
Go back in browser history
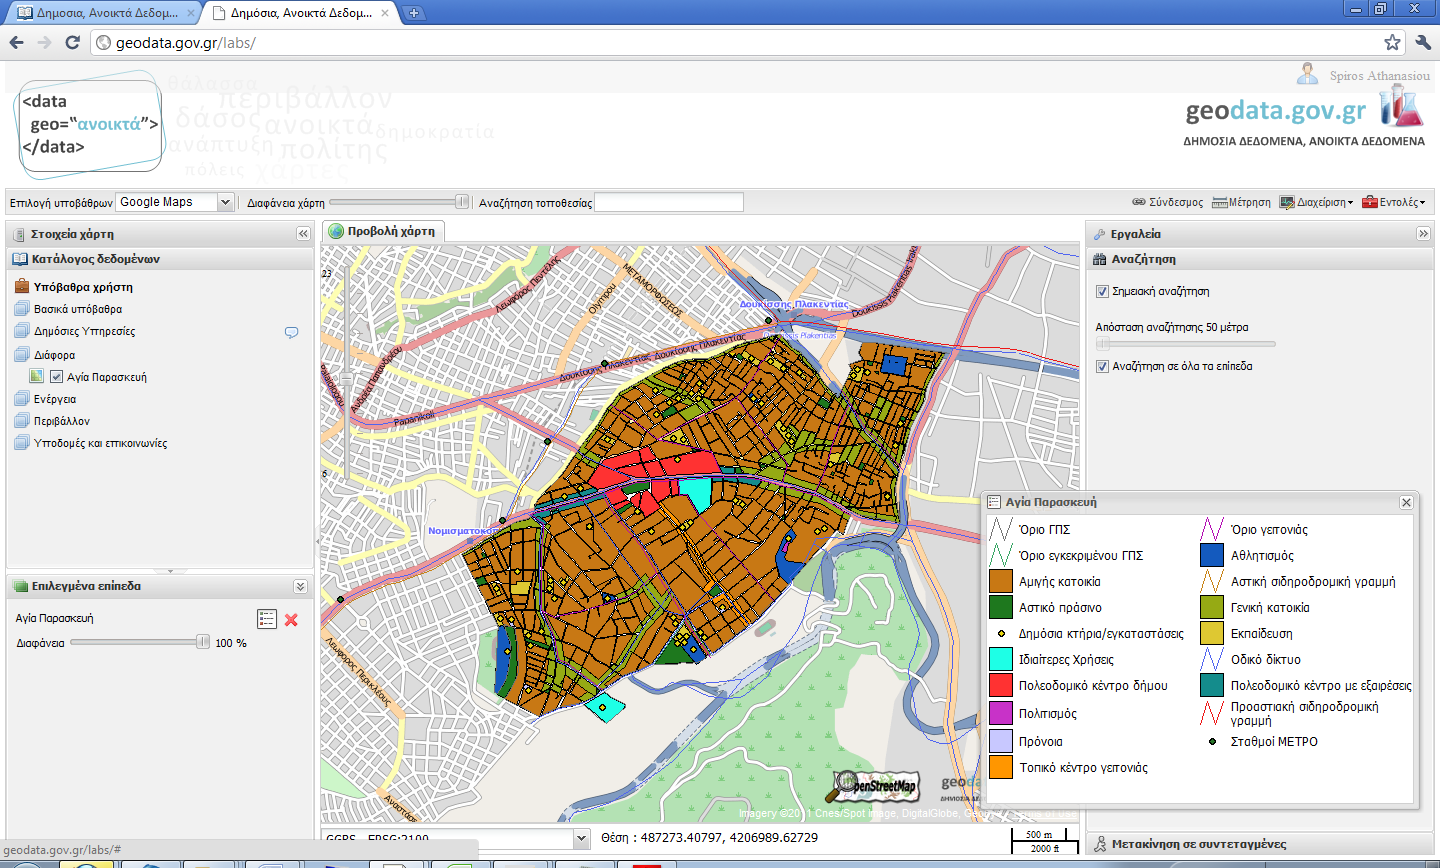click(17, 42)
